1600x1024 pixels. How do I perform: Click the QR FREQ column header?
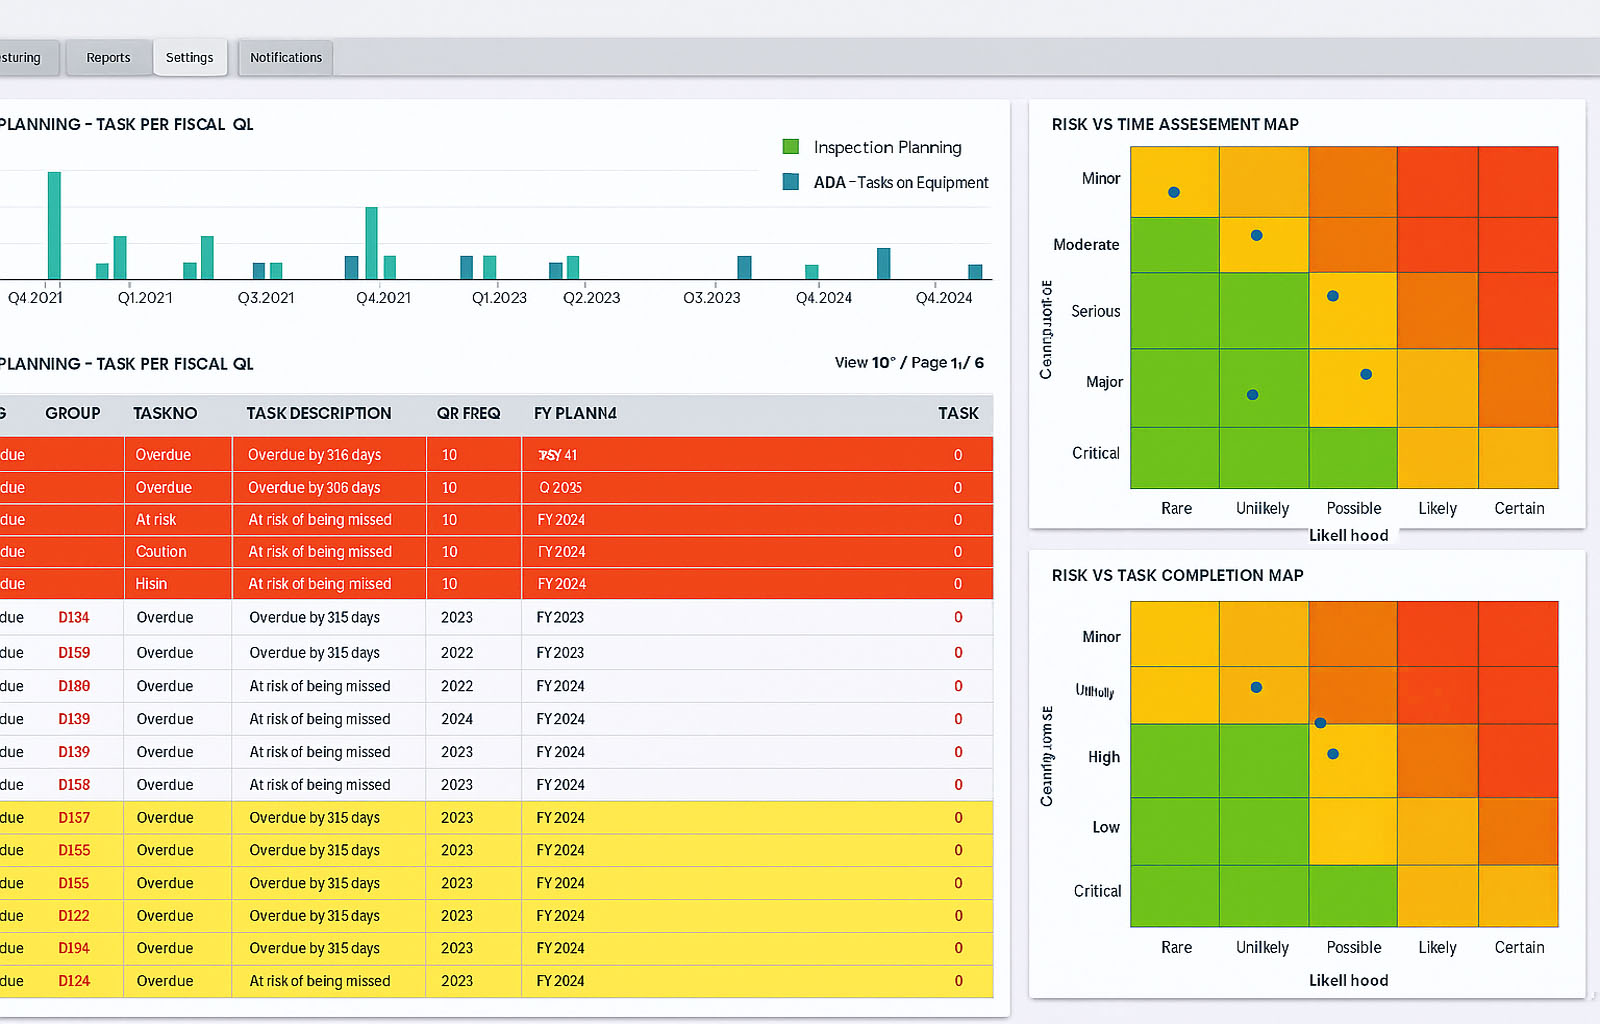click(468, 413)
